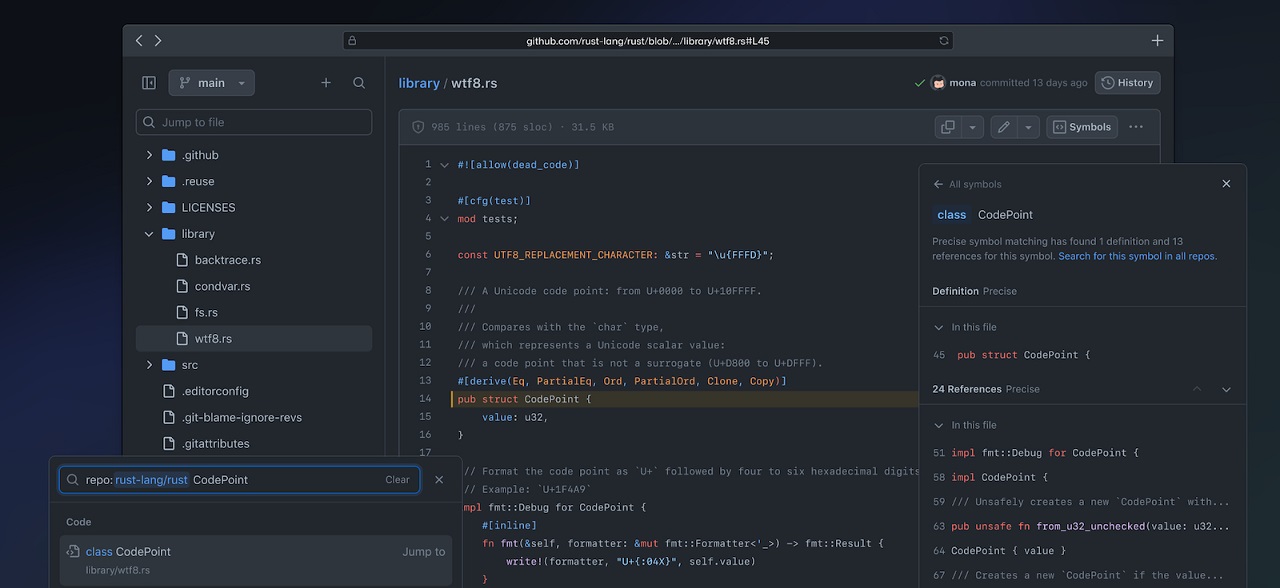Open the edit options dropdown arrow
This screenshot has width=1280, height=588.
click(x=1028, y=127)
